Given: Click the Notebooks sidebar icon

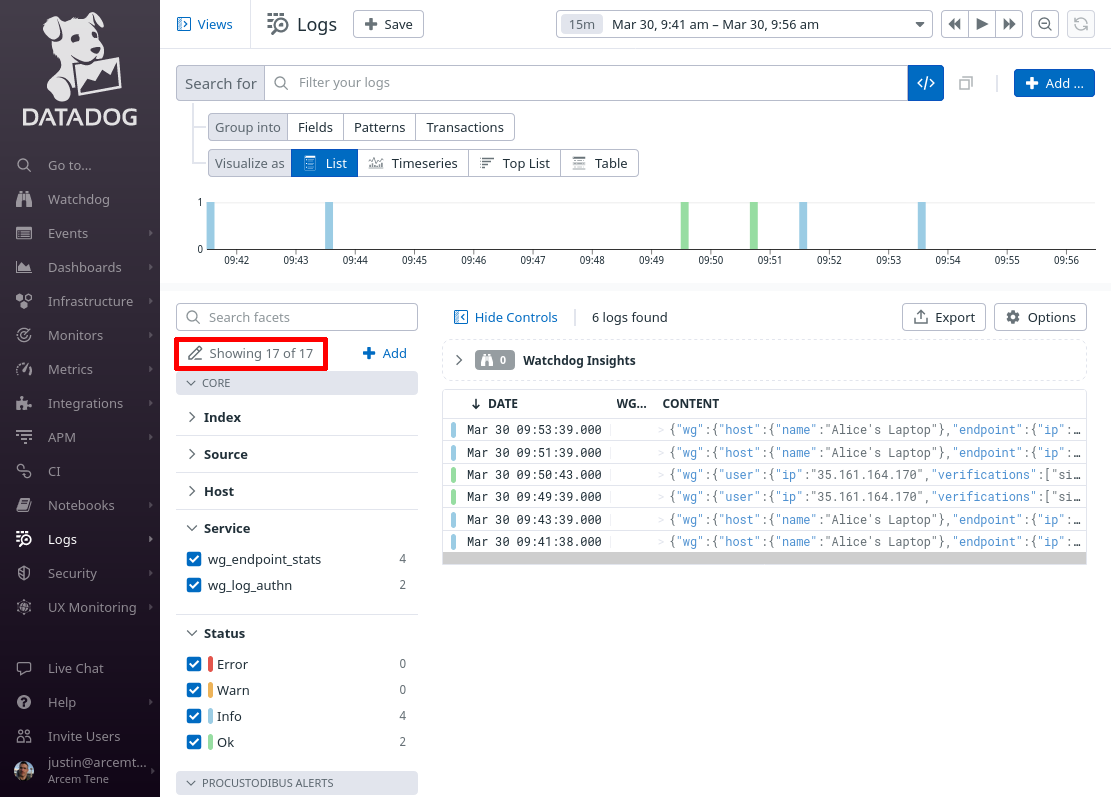Looking at the screenshot, I should point(24,505).
